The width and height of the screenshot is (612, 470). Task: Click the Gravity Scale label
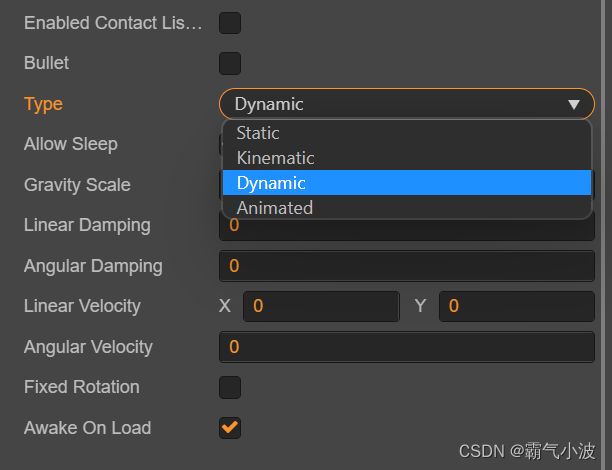click(x=77, y=185)
